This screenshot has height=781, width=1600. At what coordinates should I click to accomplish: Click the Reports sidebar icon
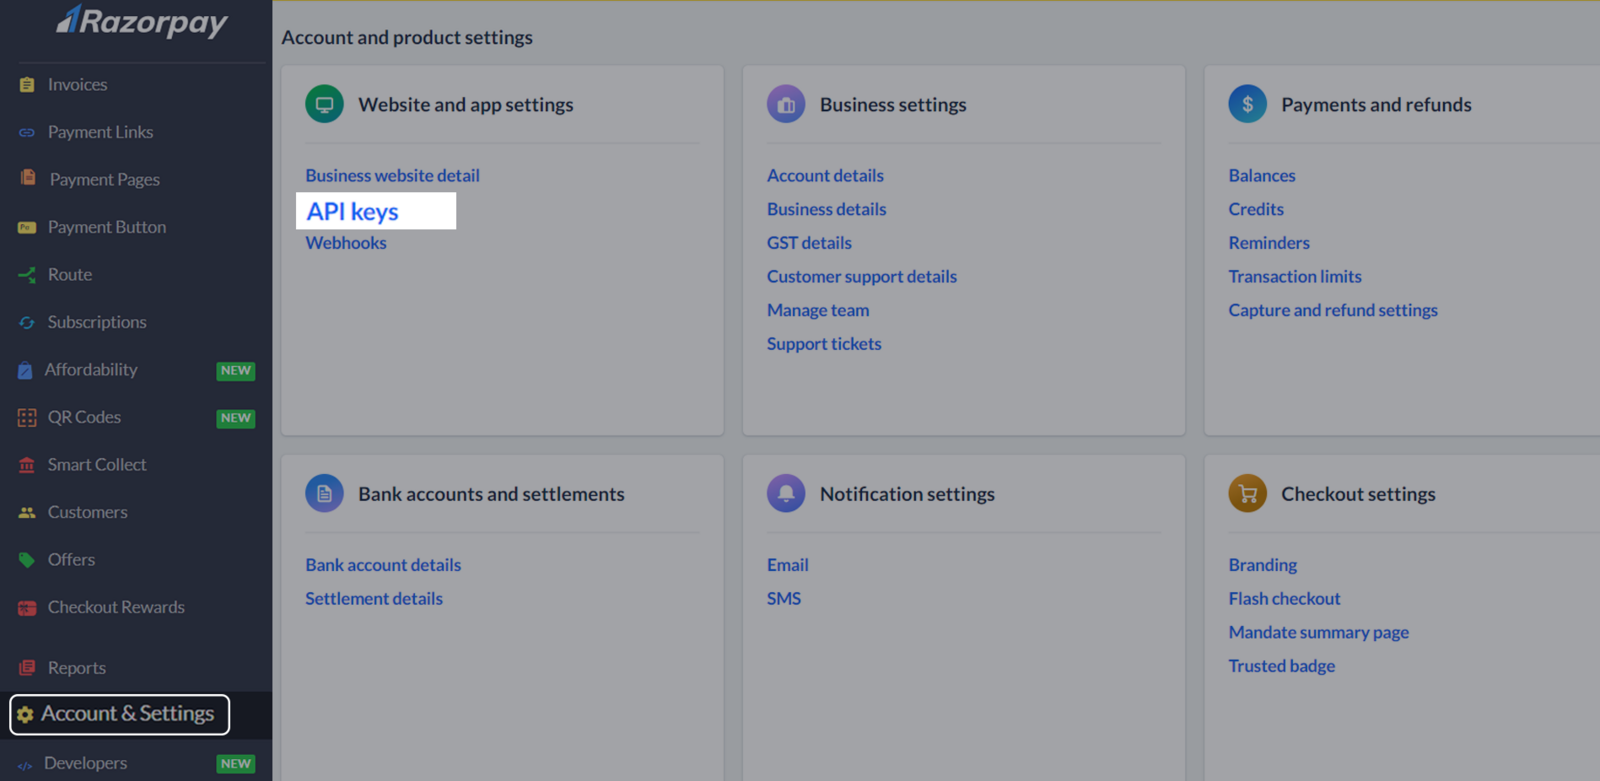pos(27,668)
